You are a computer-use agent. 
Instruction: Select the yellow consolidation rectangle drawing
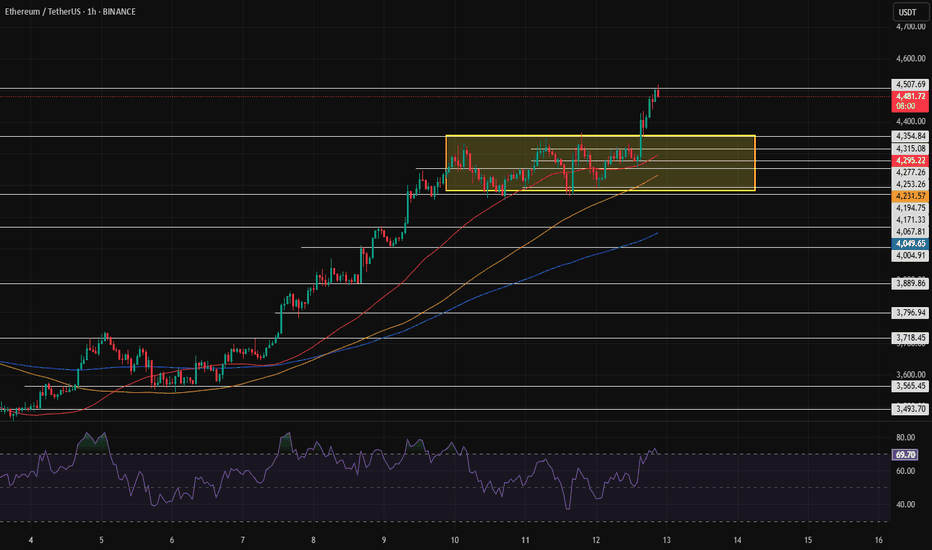click(x=600, y=163)
